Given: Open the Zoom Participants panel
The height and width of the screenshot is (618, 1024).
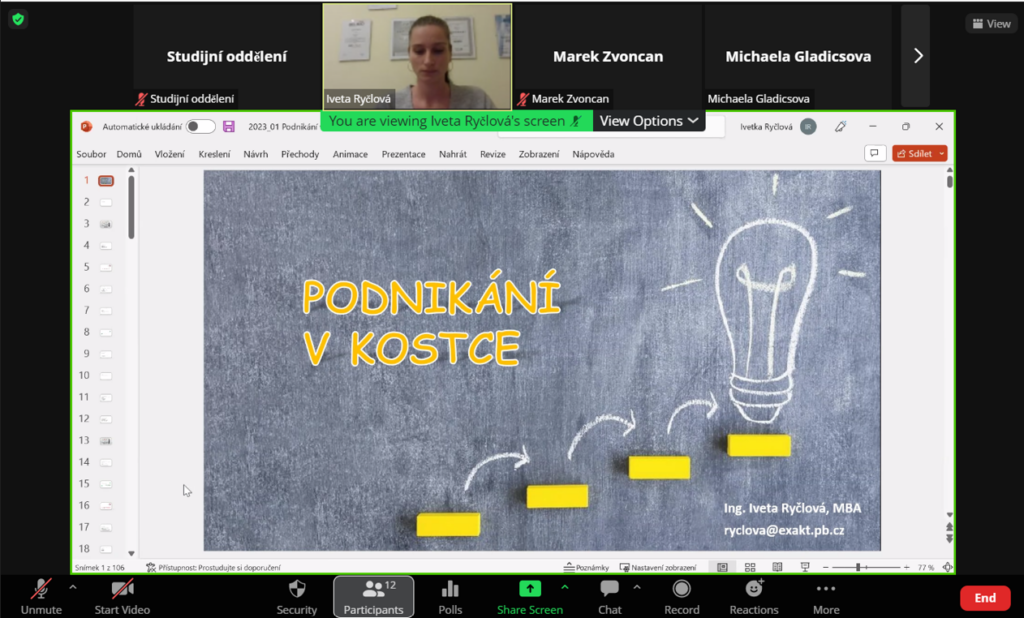Looking at the screenshot, I should pyautogui.click(x=374, y=597).
